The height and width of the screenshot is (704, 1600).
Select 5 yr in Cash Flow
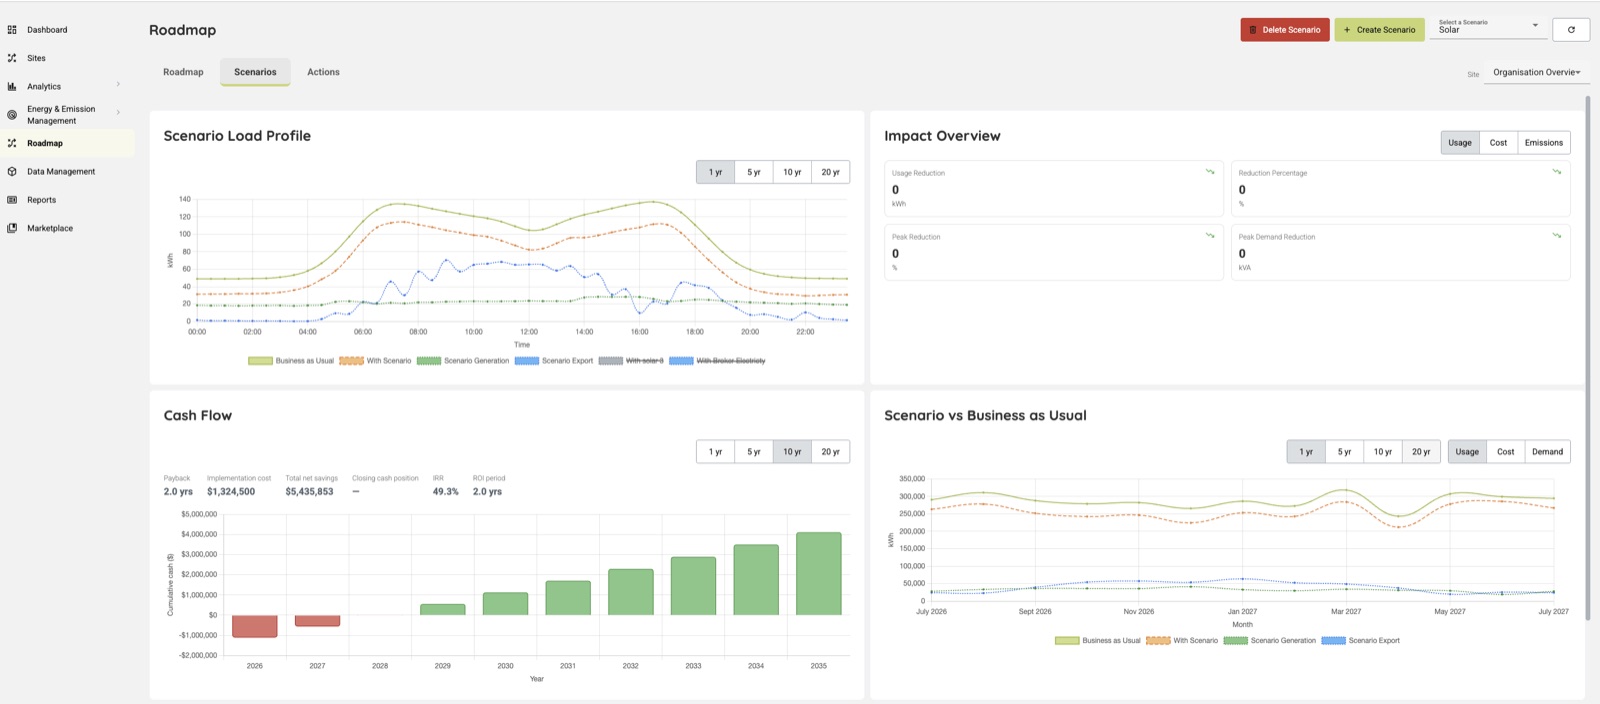click(754, 452)
